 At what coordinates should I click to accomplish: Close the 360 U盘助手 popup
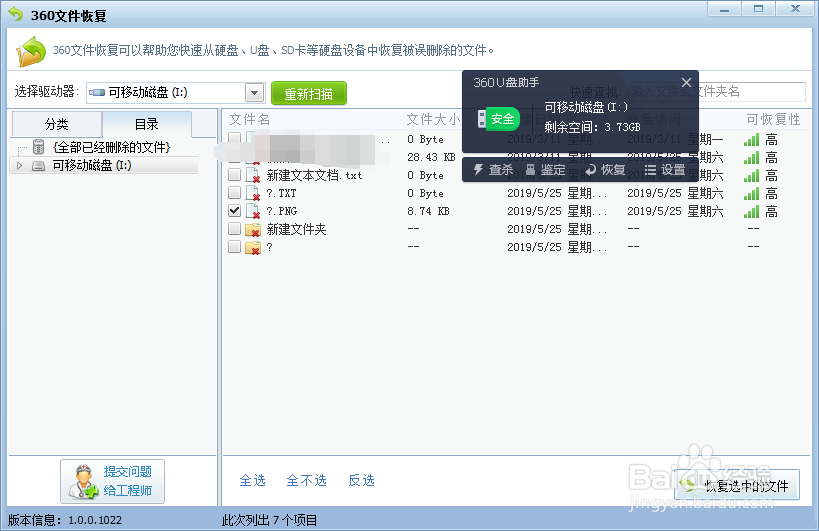686,82
